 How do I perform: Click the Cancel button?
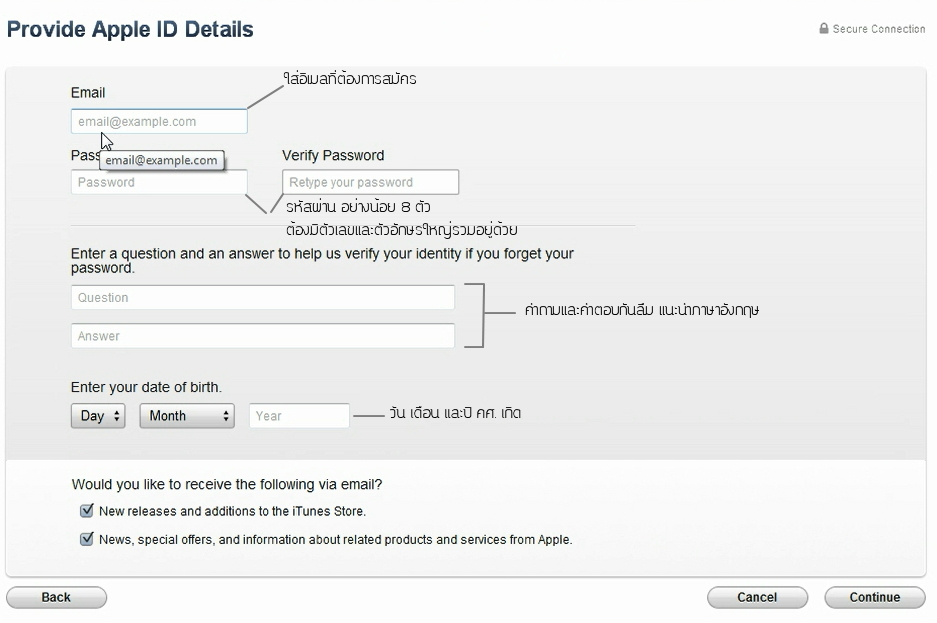[x=757, y=597]
